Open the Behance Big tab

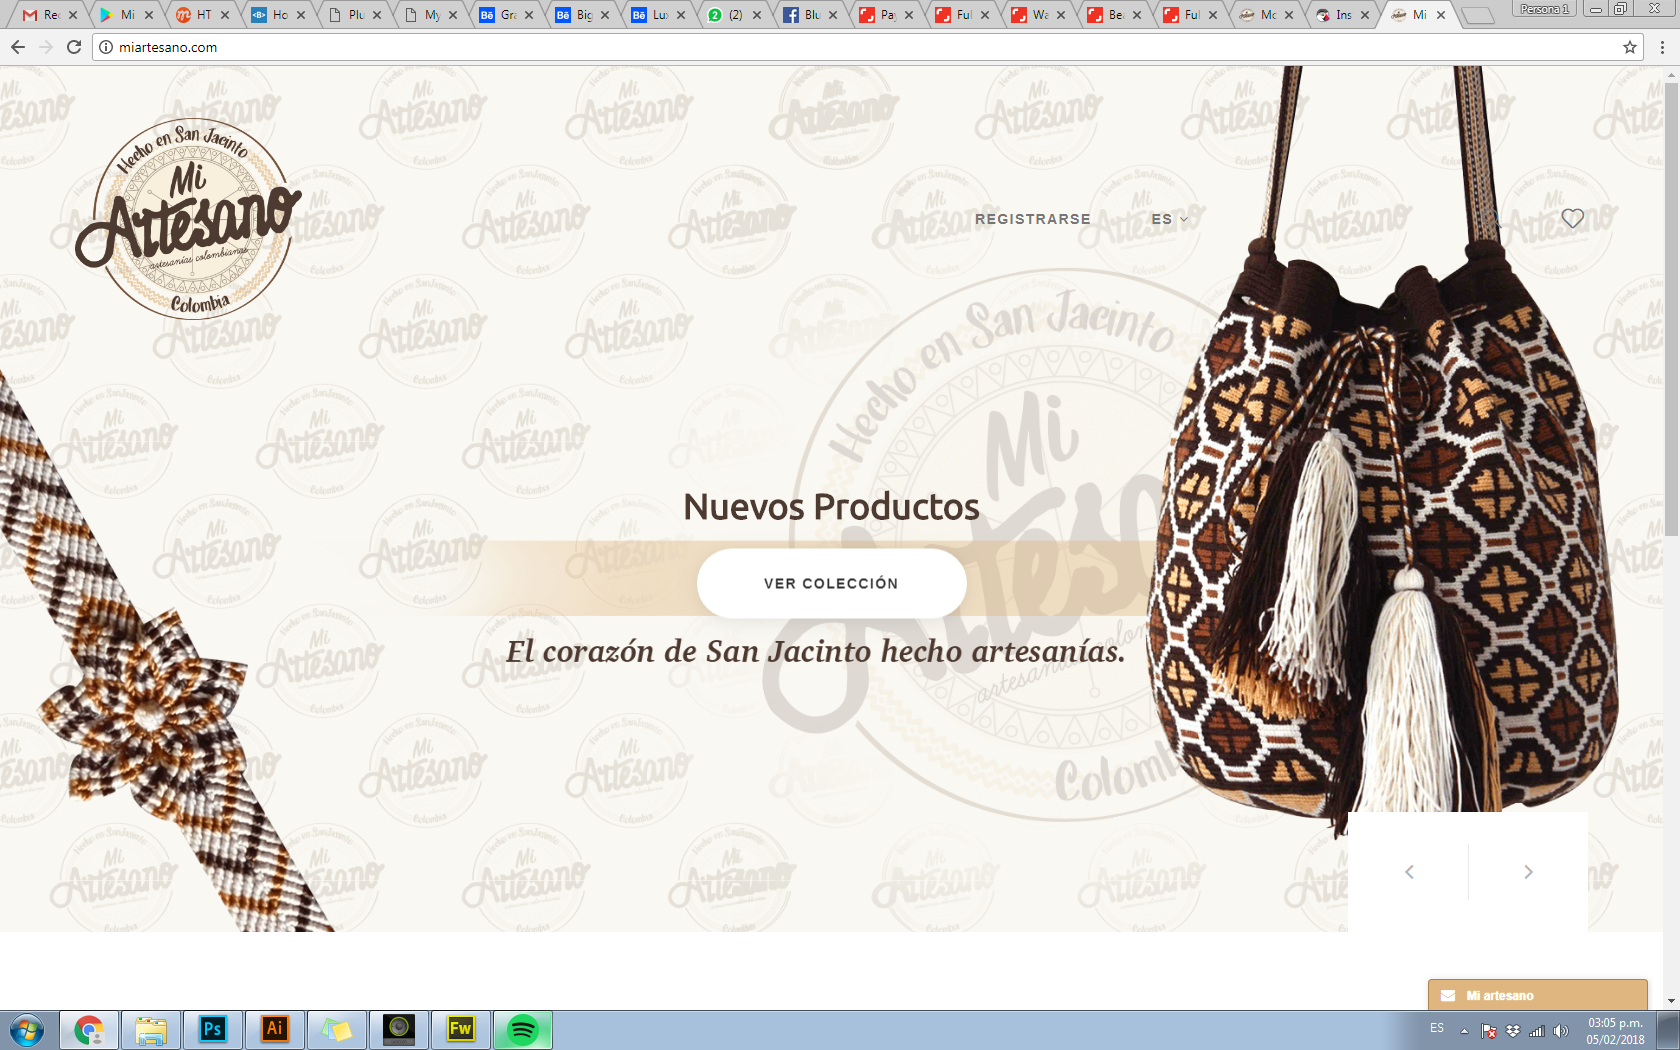click(x=580, y=15)
